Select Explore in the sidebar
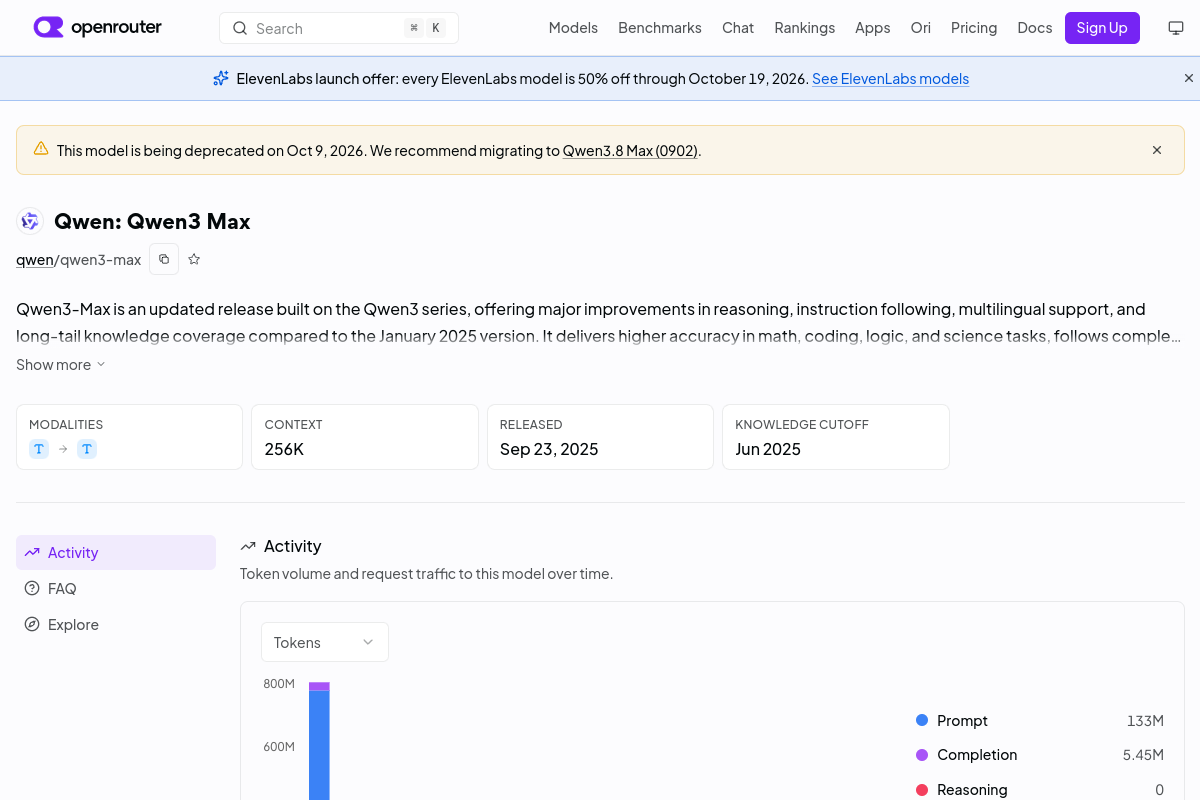1200x800 pixels. pos(116,625)
